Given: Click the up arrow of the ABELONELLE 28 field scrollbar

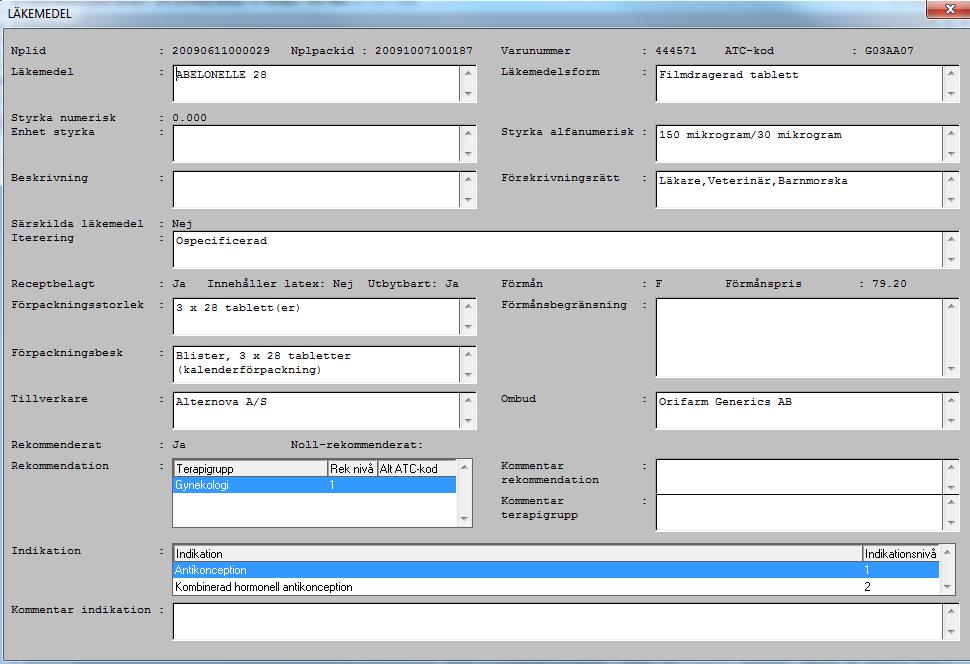Looking at the screenshot, I should pyautogui.click(x=468, y=73).
